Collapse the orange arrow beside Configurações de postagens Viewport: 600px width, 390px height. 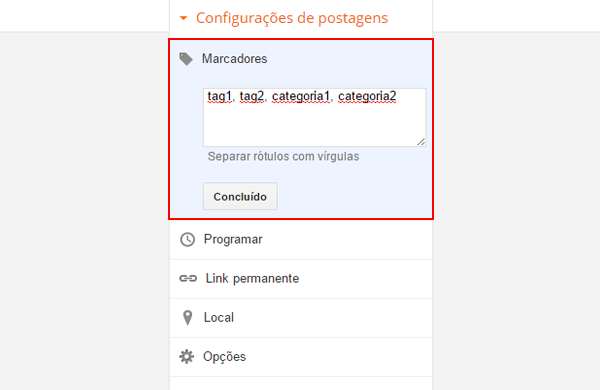(184, 18)
